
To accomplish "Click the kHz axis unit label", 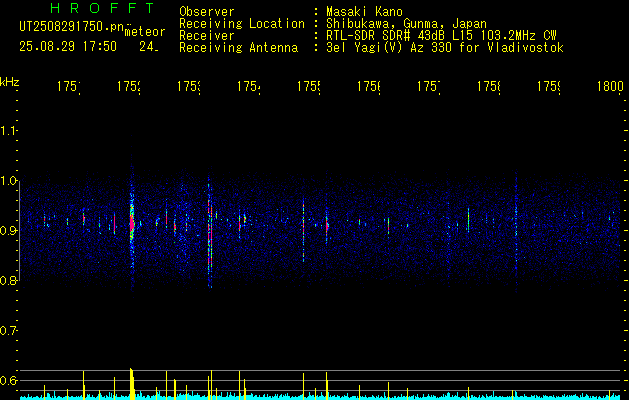I will coord(9,82).
